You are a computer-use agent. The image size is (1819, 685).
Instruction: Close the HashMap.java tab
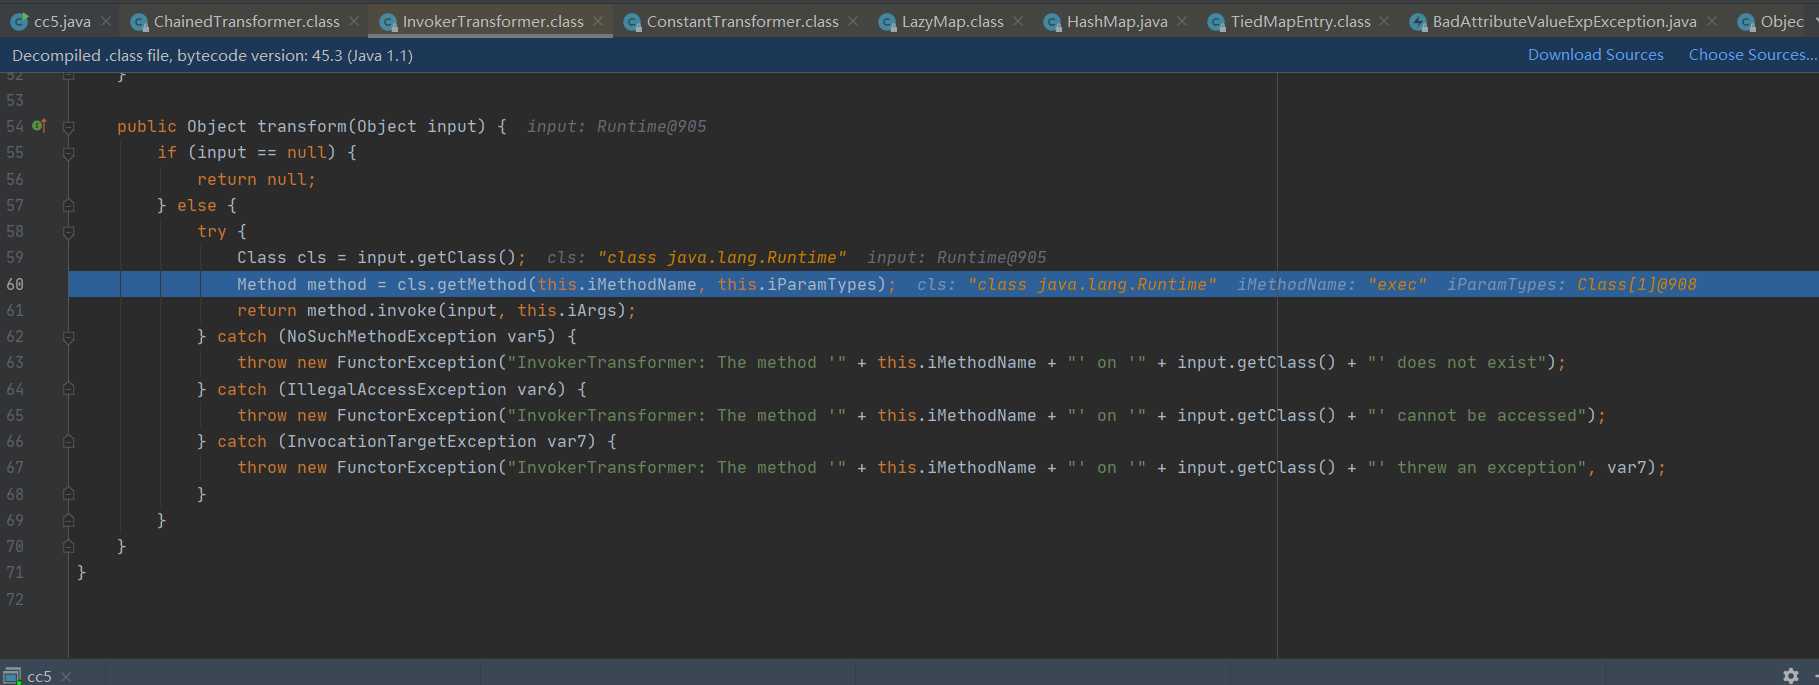coord(1182,21)
